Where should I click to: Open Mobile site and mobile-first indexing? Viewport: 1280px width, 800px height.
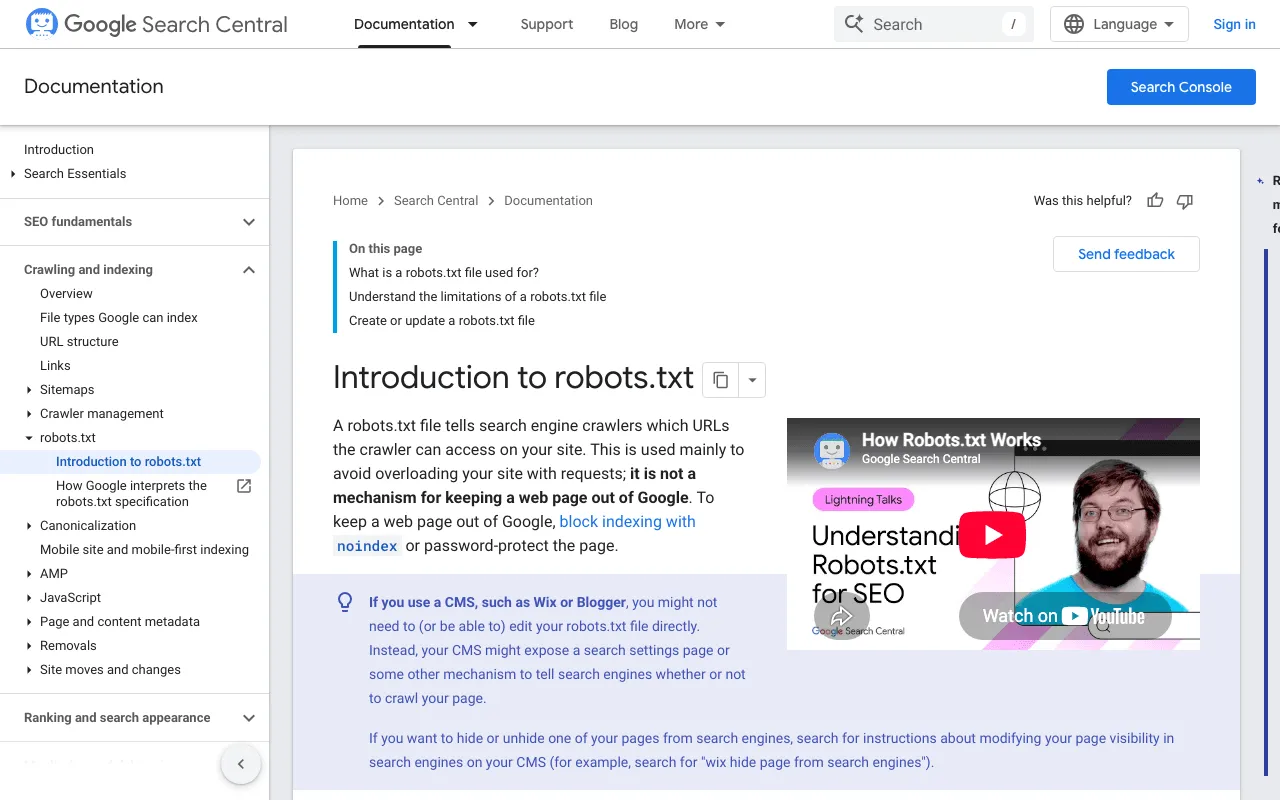[x=144, y=550]
